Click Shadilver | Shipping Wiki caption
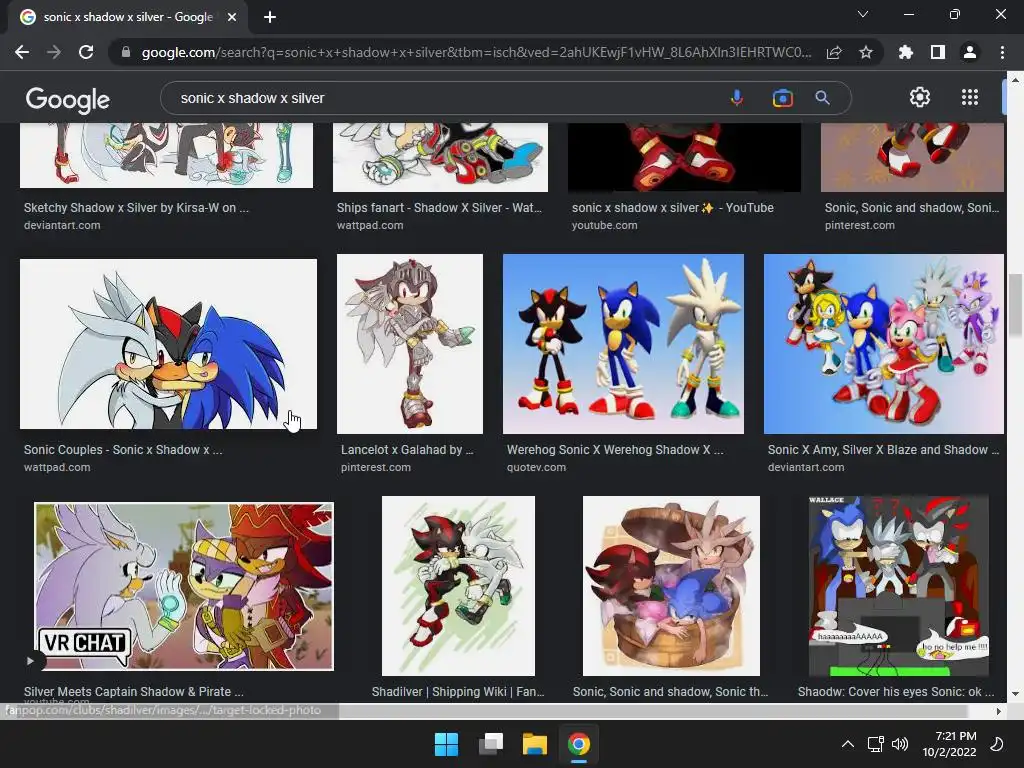Viewport: 1024px width, 768px height. (x=458, y=692)
